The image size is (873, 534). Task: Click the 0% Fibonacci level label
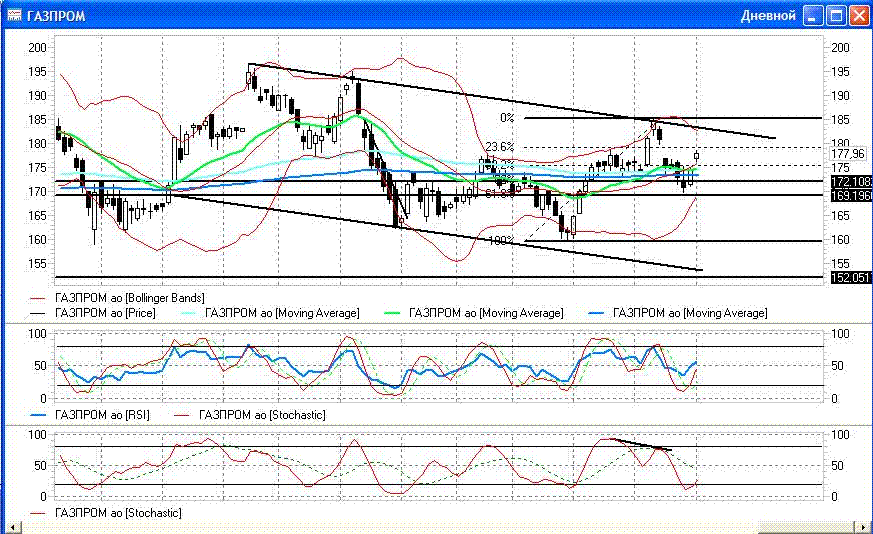[x=507, y=117]
